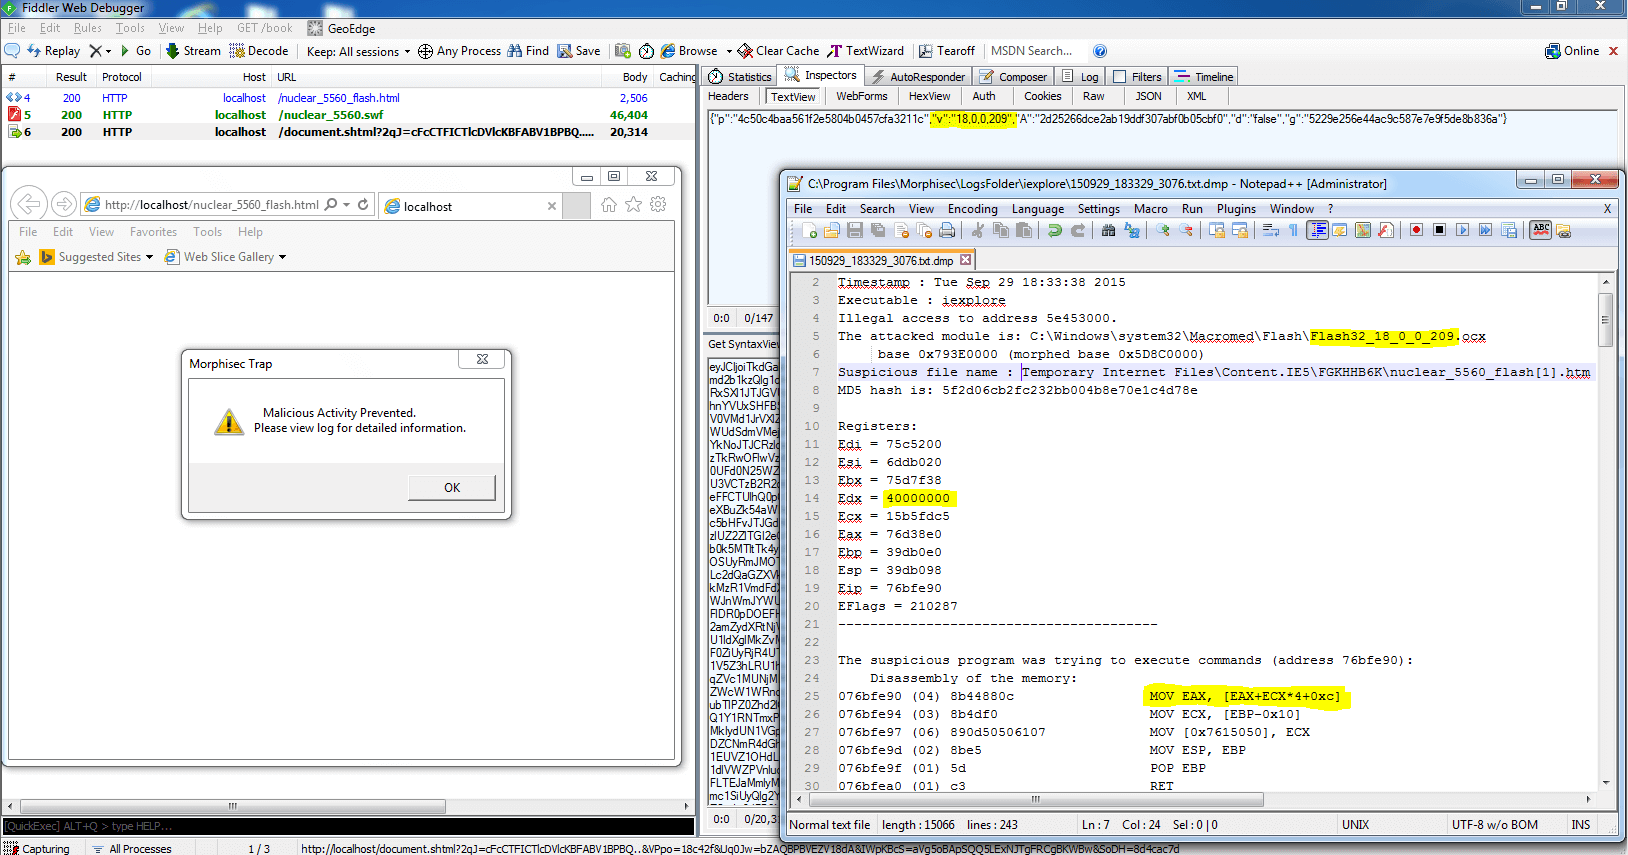1628x855 pixels.
Task: Switch to Statistics tab
Action: click(x=740, y=77)
